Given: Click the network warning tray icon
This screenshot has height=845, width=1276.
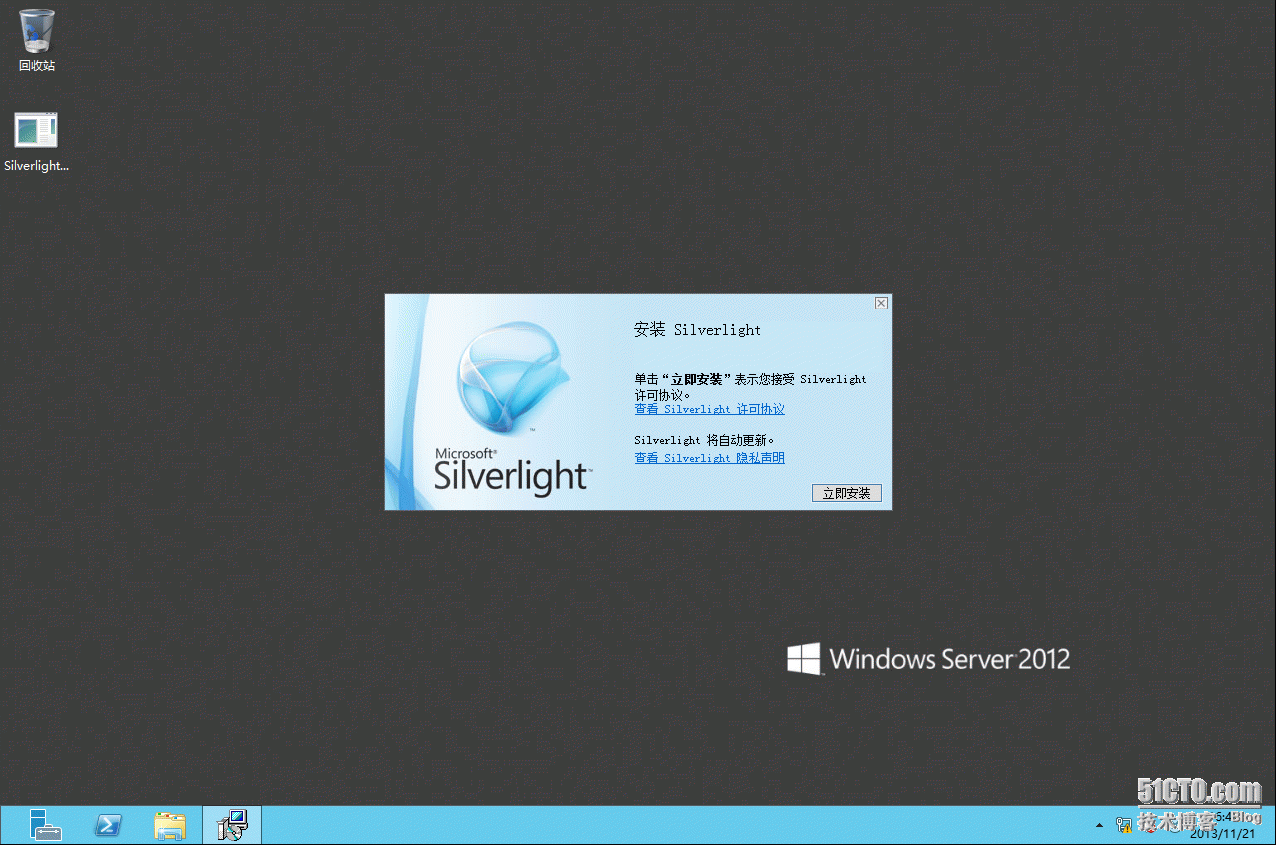Looking at the screenshot, I should 1124,825.
